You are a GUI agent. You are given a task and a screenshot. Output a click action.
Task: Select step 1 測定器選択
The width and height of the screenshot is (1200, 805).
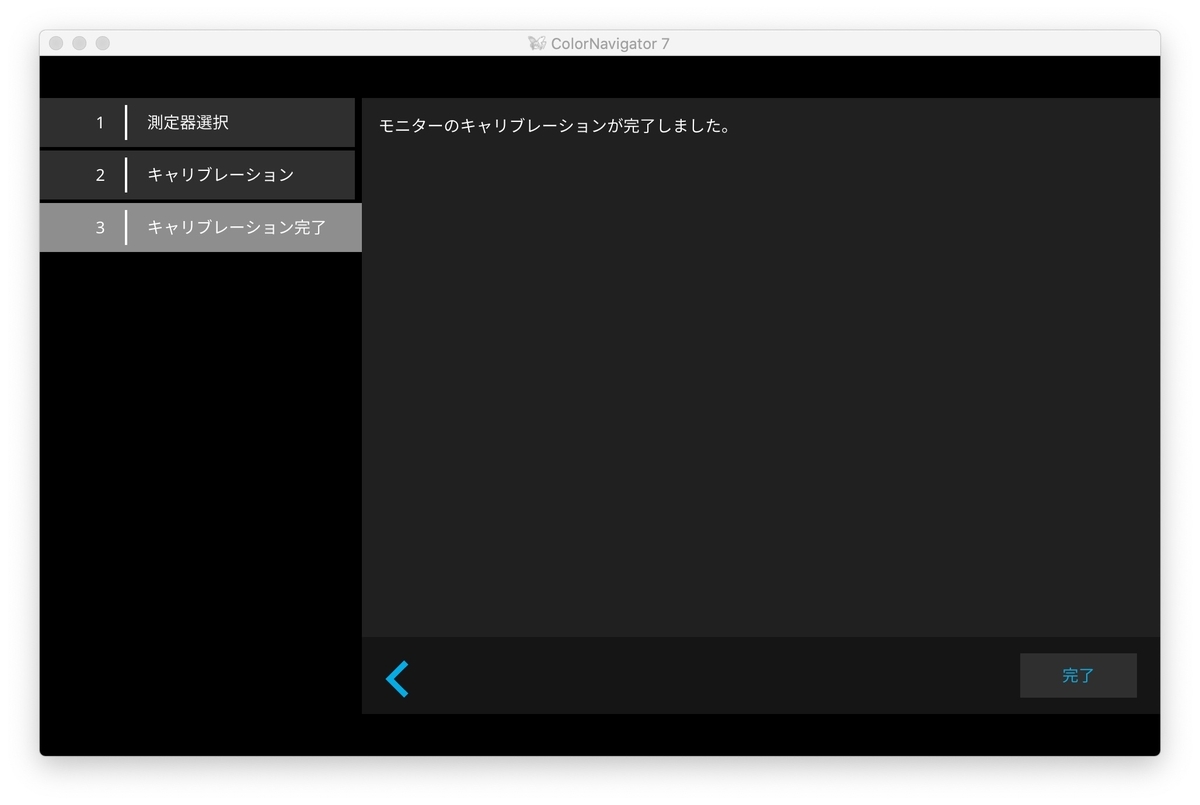(197, 122)
